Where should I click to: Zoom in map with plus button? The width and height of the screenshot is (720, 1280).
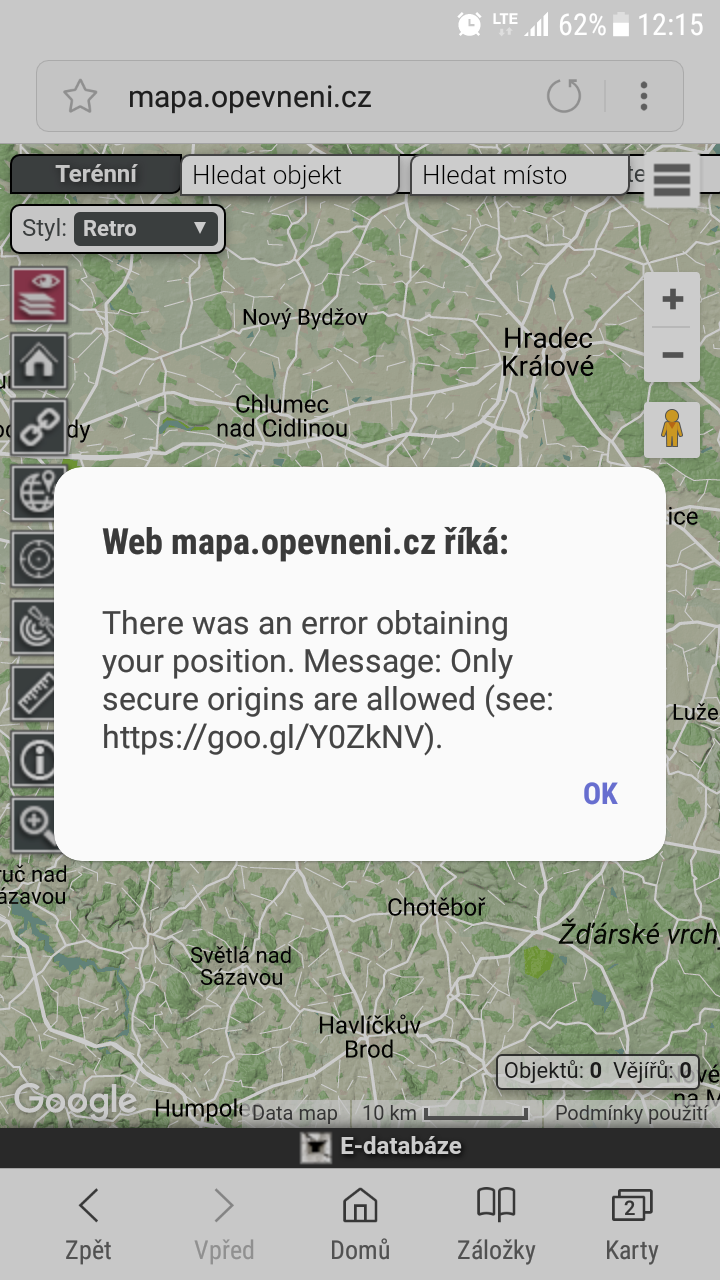click(x=673, y=299)
